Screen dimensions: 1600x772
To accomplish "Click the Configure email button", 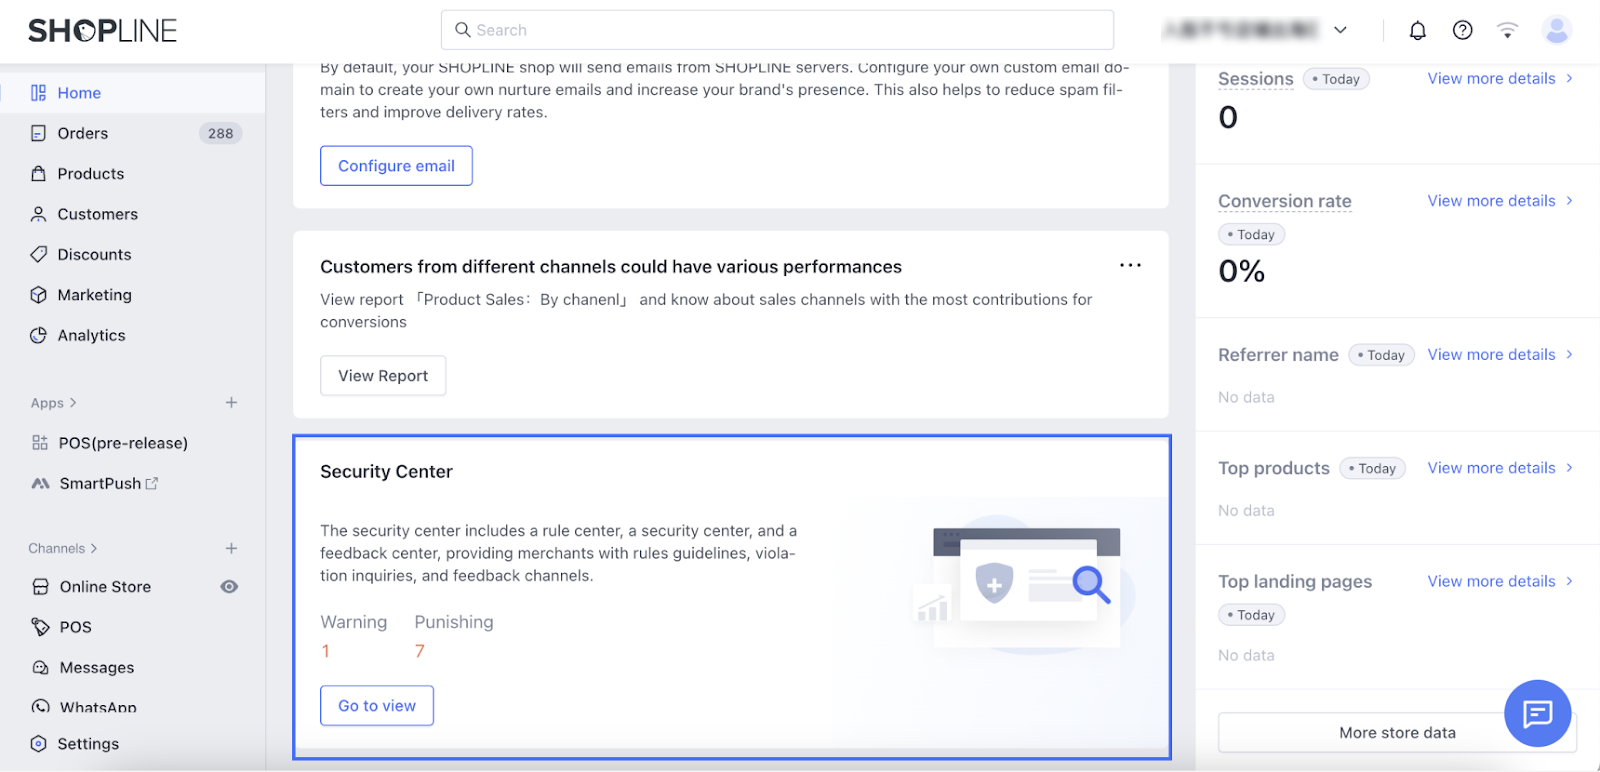I will point(396,166).
